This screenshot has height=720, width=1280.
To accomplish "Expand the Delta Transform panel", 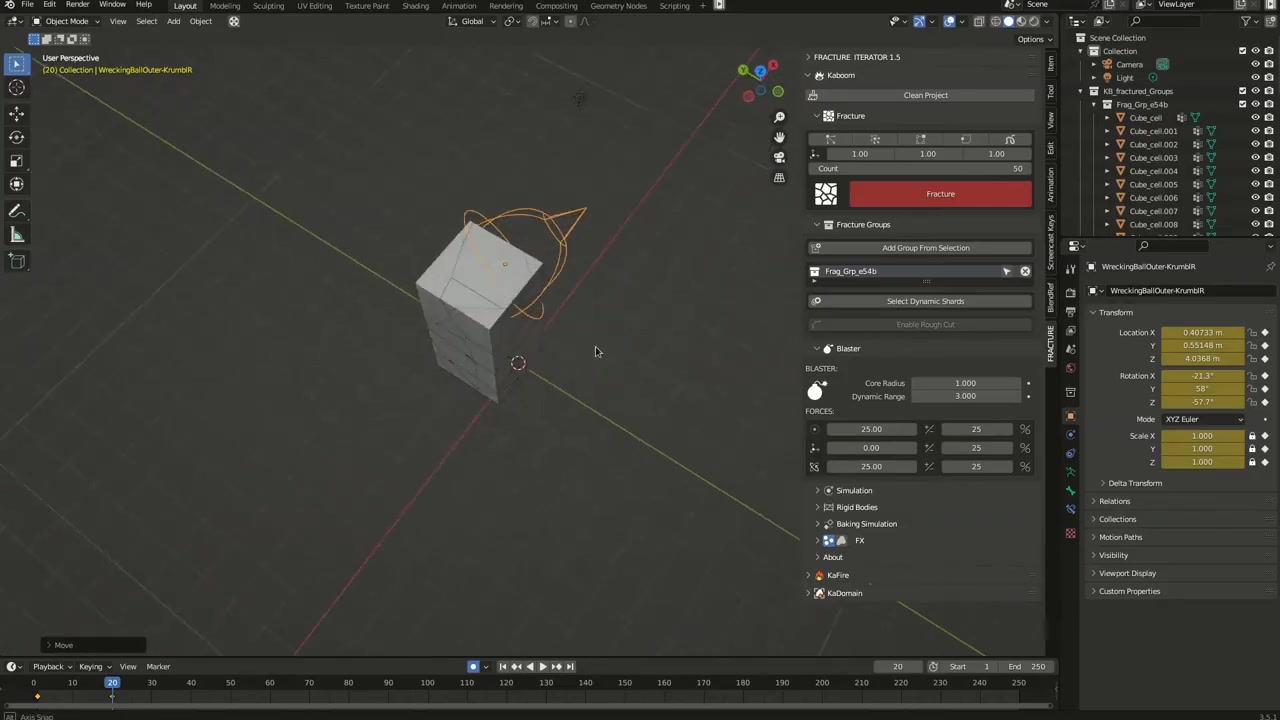I will click(1134, 483).
